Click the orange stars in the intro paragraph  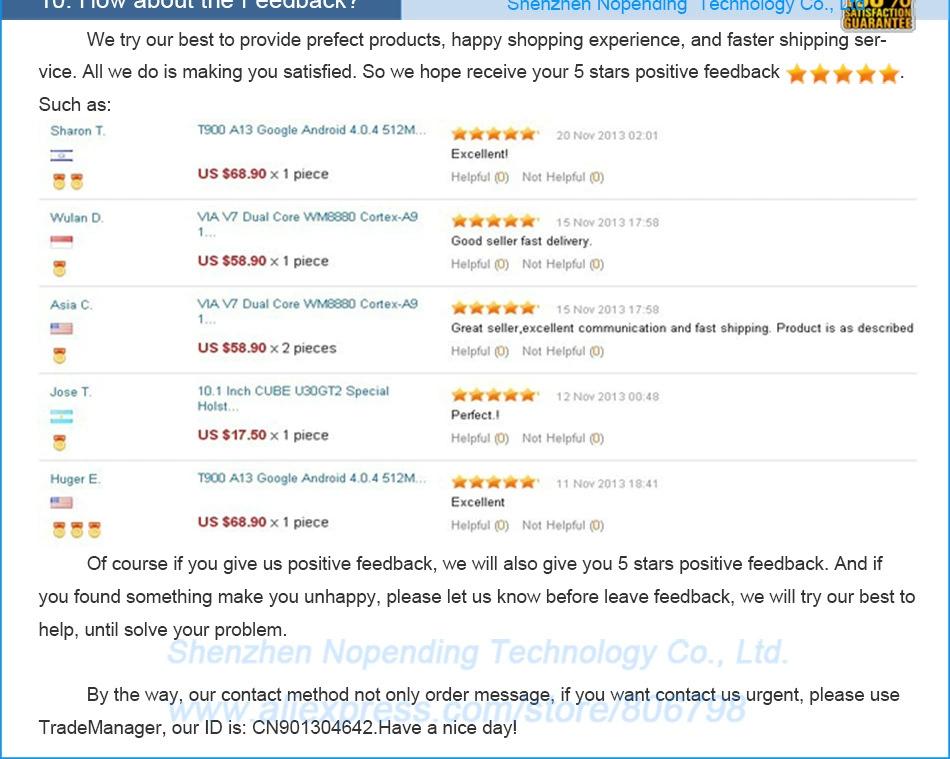843,74
